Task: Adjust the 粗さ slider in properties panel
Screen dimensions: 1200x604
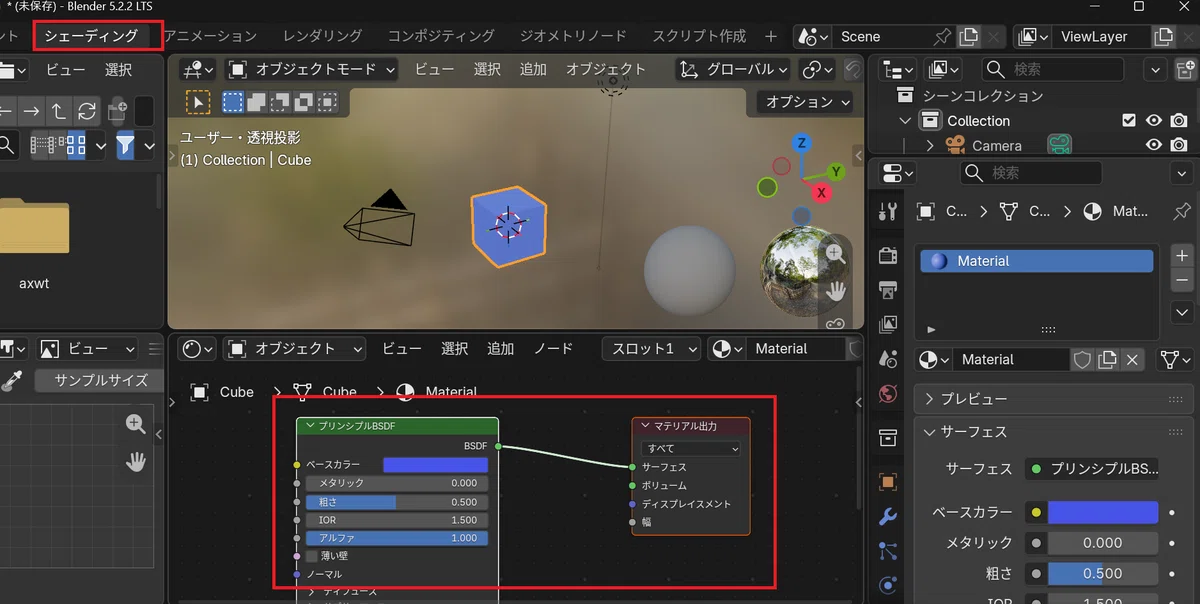Action: coord(1103,574)
